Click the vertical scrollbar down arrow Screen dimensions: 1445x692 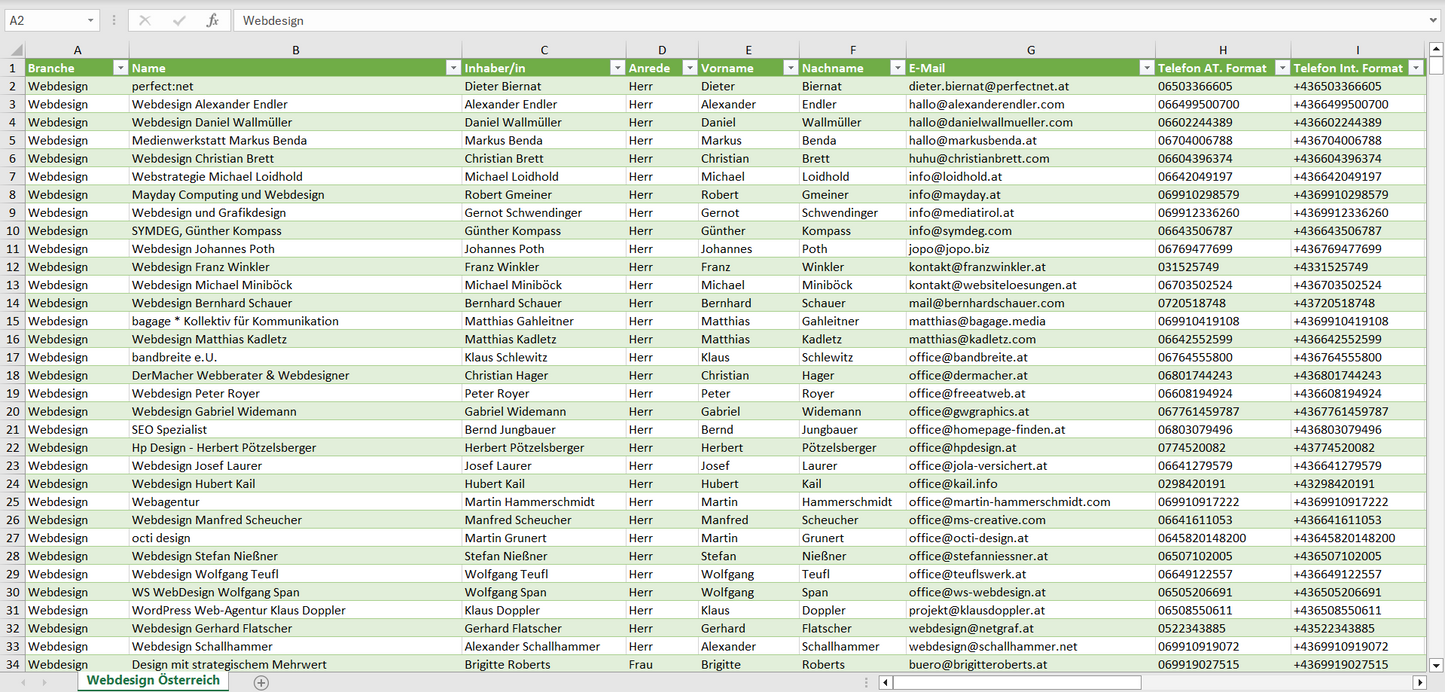[1436, 664]
